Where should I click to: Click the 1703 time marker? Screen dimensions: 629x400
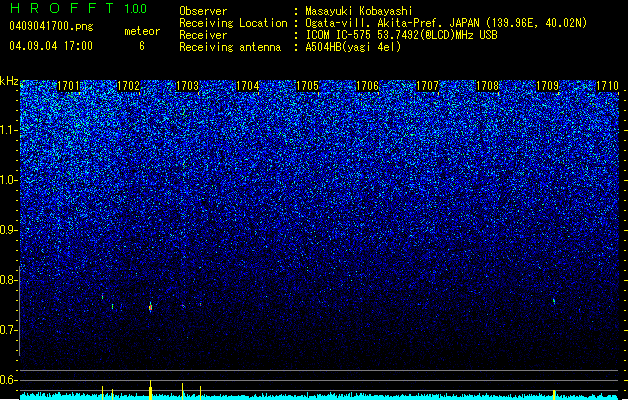click(188, 86)
